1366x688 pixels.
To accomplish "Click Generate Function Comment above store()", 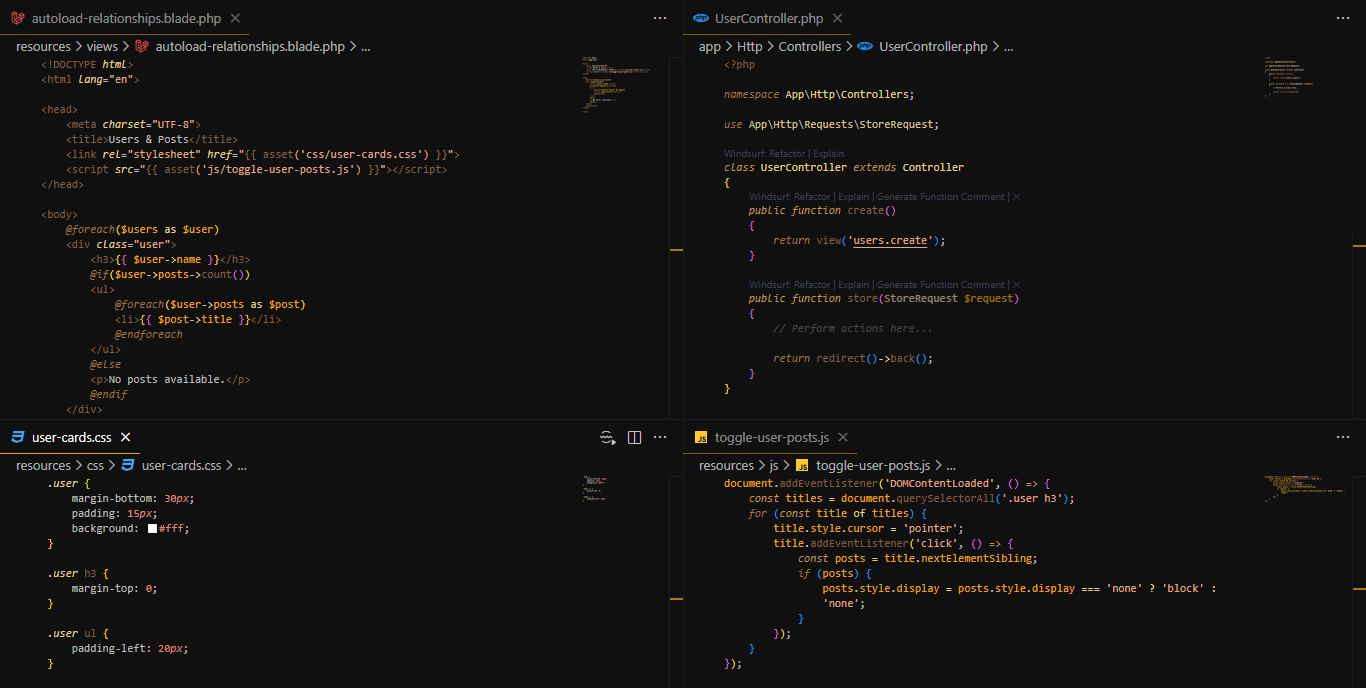I will click(x=940, y=285).
